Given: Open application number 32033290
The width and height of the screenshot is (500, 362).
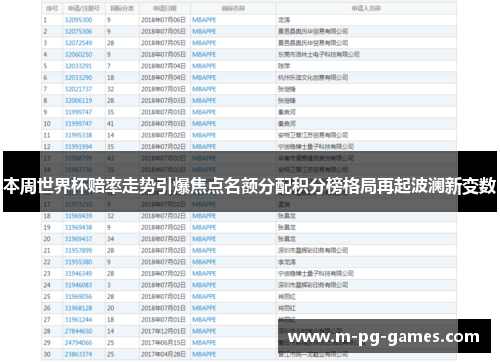Looking at the screenshot, I should 78,78.
